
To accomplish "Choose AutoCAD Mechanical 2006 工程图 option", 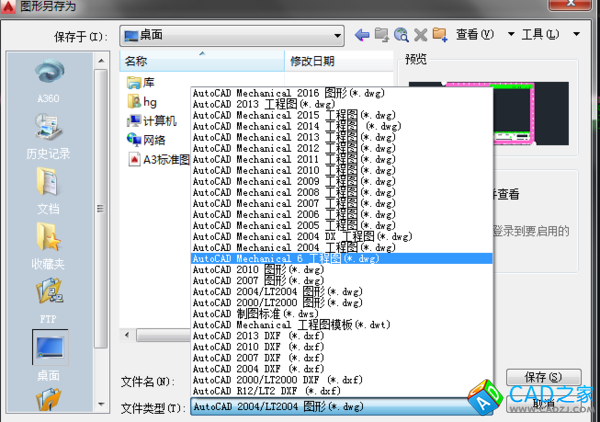I will (x=341, y=215).
